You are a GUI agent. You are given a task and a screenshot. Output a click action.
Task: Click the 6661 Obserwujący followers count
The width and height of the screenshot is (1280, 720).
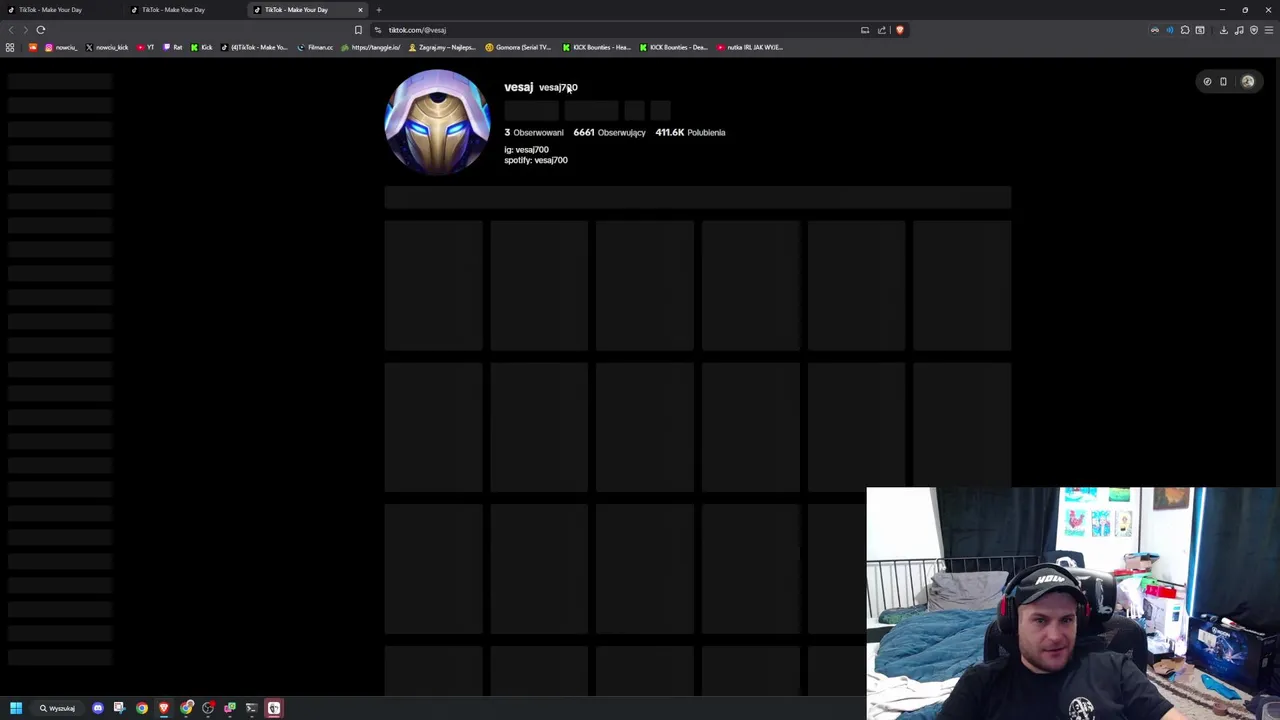tap(609, 132)
